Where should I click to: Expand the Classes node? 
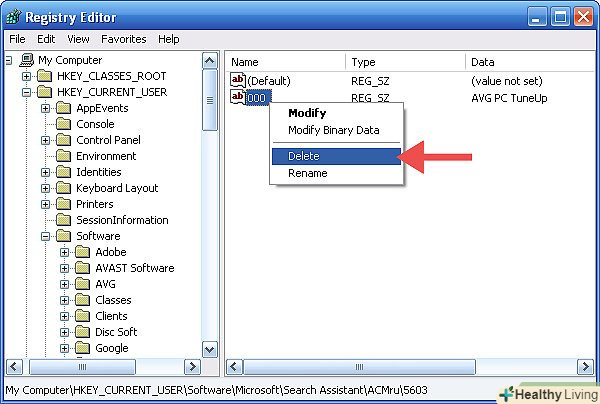(64, 301)
